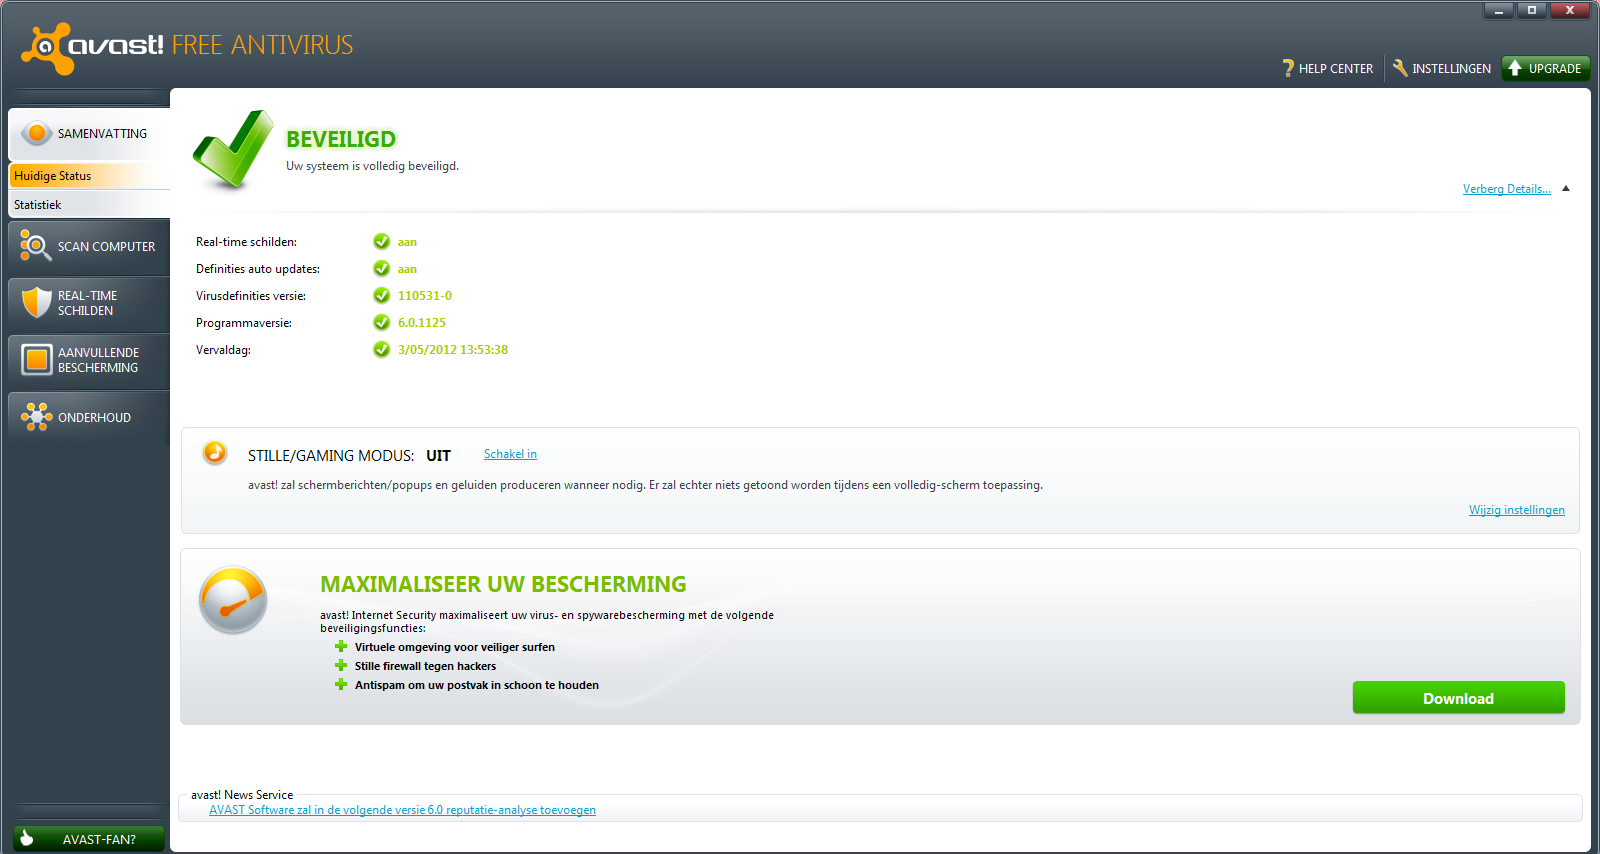Click the plus icon beside Virtuele omgeving
This screenshot has width=1600, height=854.
coord(341,646)
